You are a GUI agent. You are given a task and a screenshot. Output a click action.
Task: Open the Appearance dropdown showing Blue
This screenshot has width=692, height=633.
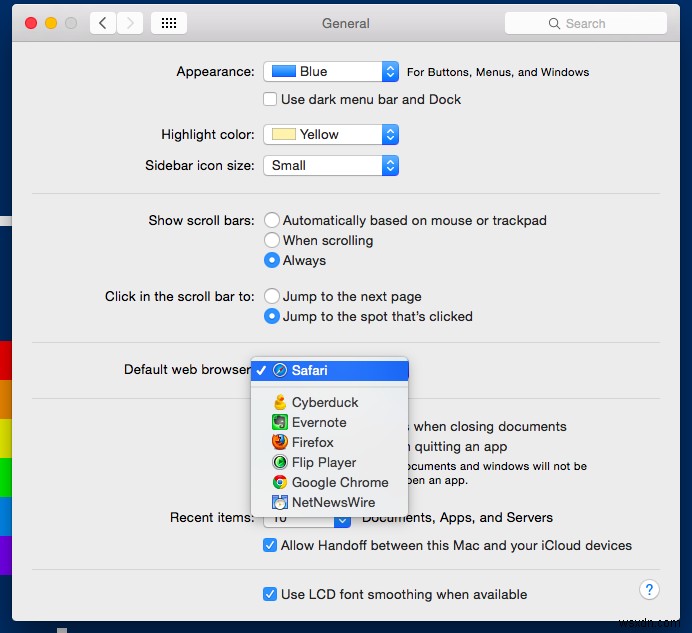[x=331, y=72]
